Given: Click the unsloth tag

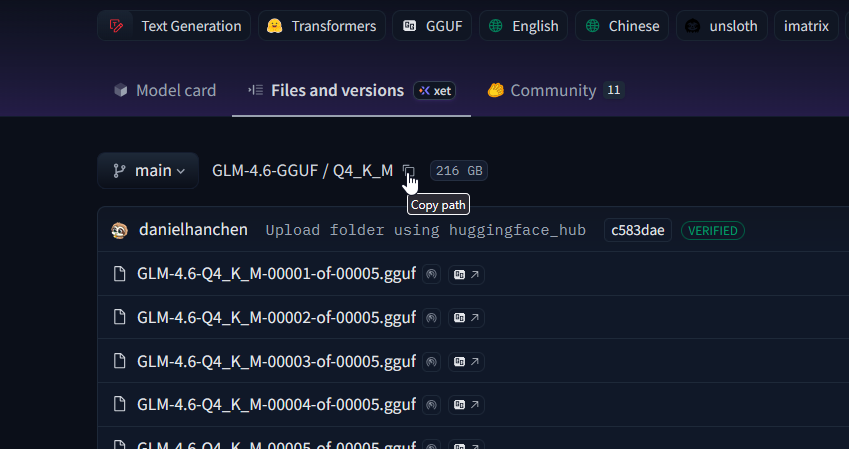Looking at the screenshot, I should [722, 25].
